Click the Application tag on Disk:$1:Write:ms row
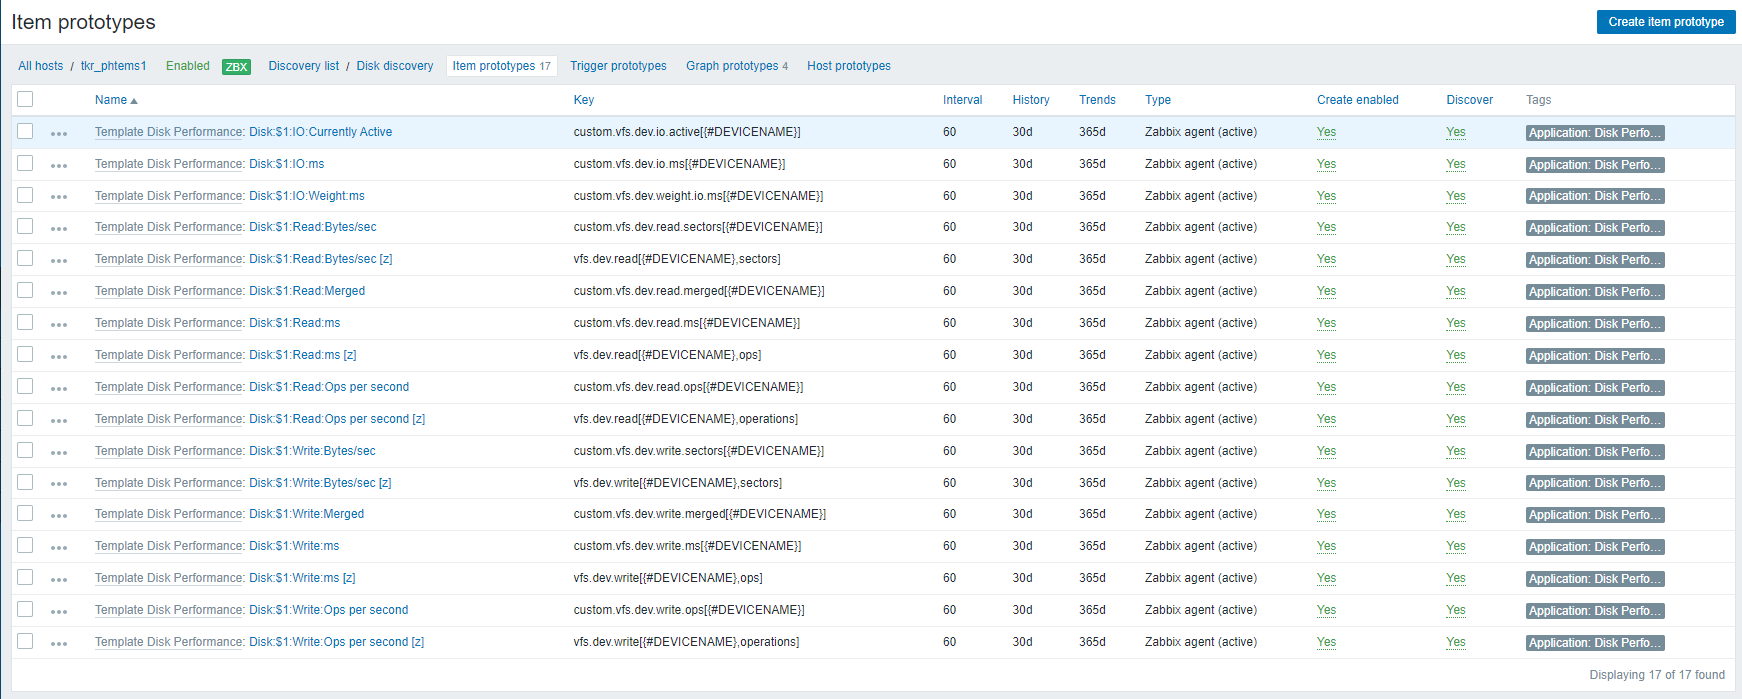The image size is (1742, 699). [1594, 547]
